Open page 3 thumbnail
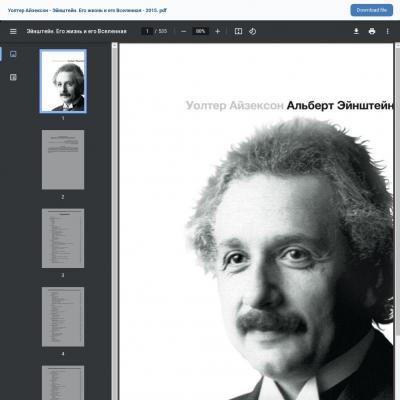This screenshot has height=400, width=400. pos(63,238)
